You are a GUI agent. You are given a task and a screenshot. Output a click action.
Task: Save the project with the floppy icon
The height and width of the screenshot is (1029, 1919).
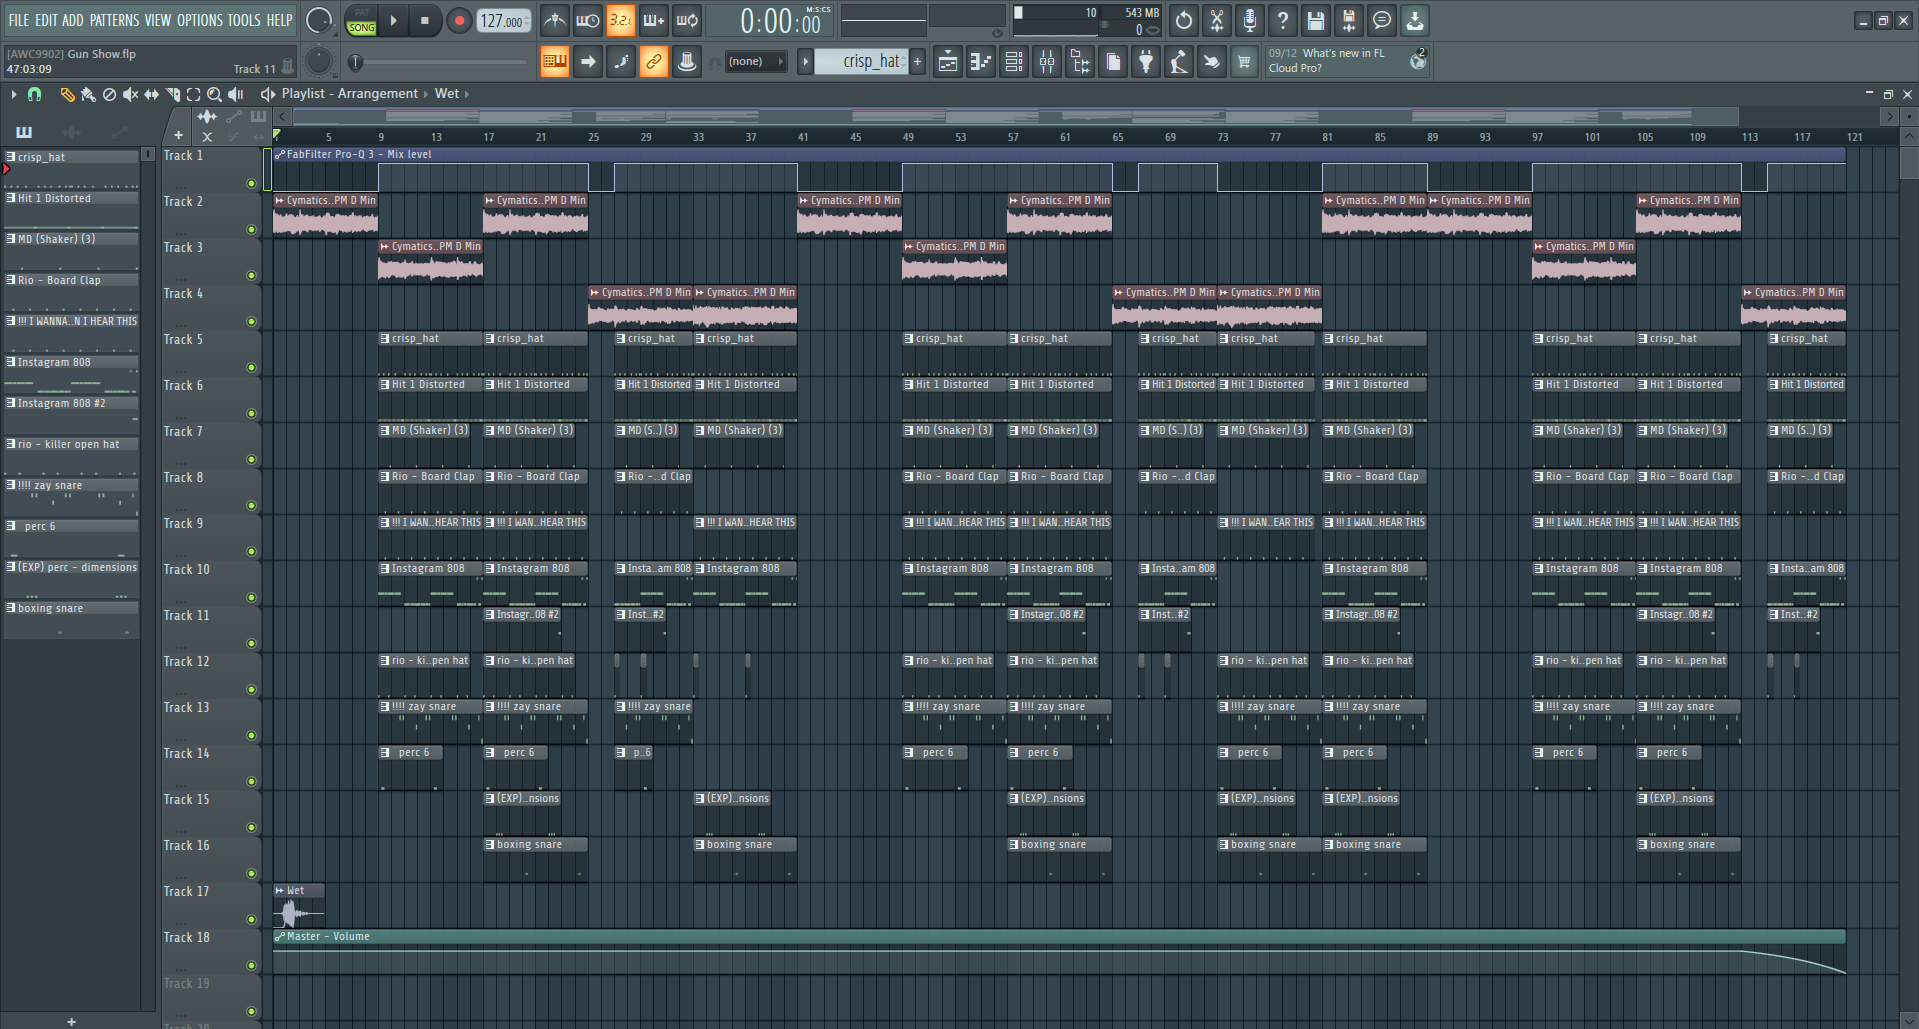pyautogui.click(x=1316, y=20)
